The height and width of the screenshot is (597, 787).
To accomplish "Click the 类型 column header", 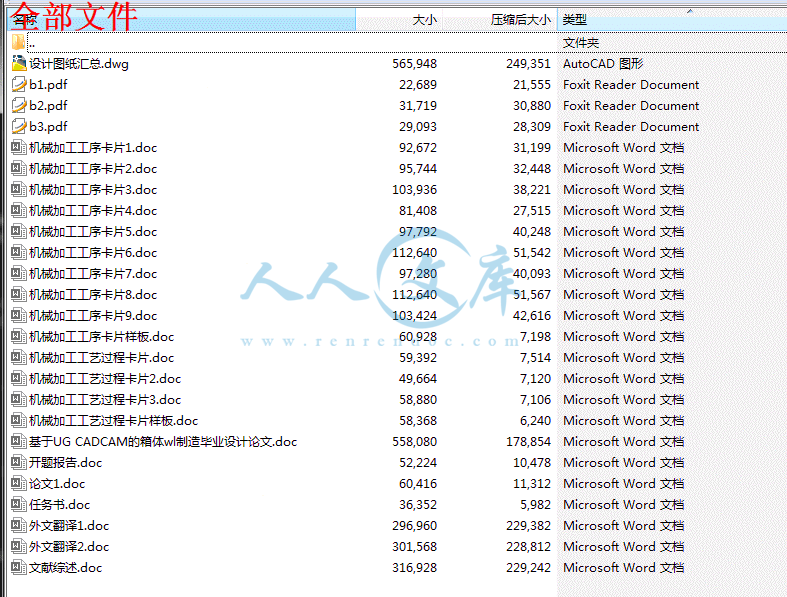I will click(x=575, y=19).
